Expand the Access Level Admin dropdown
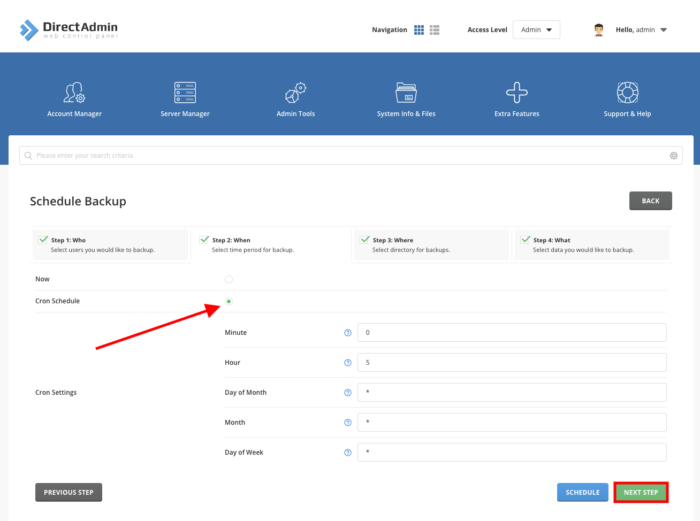 [537, 30]
